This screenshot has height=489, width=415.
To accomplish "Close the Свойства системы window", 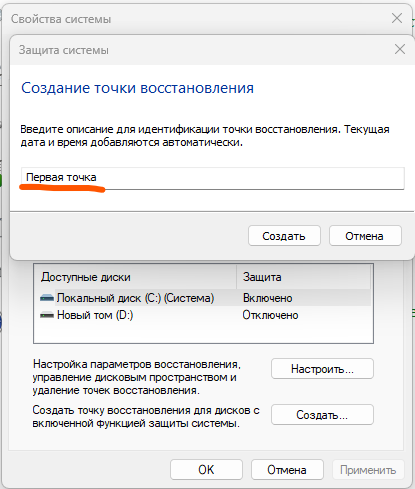I will [397, 18].
